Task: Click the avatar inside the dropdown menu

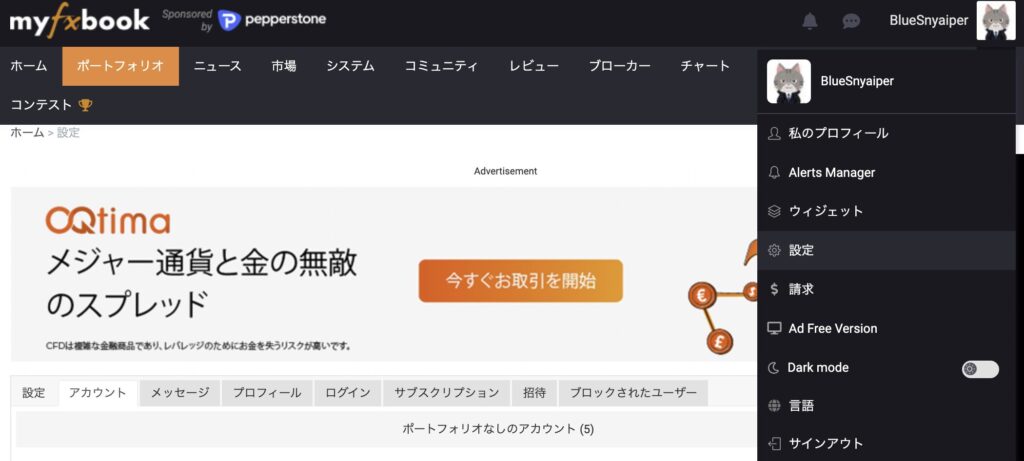Action: click(789, 82)
